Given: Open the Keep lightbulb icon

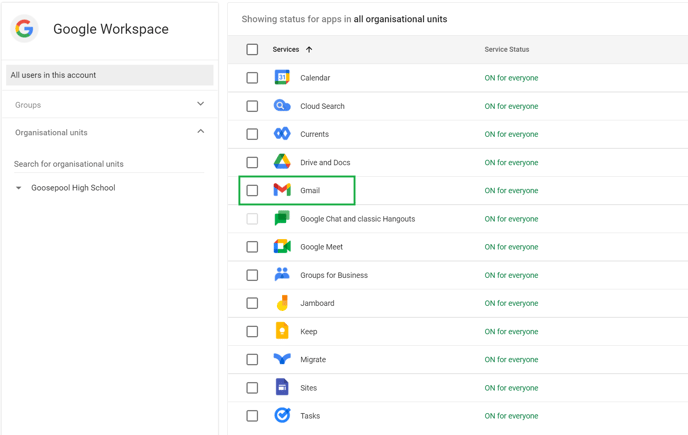Looking at the screenshot, I should pyautogui.click(x=282, y=331).
